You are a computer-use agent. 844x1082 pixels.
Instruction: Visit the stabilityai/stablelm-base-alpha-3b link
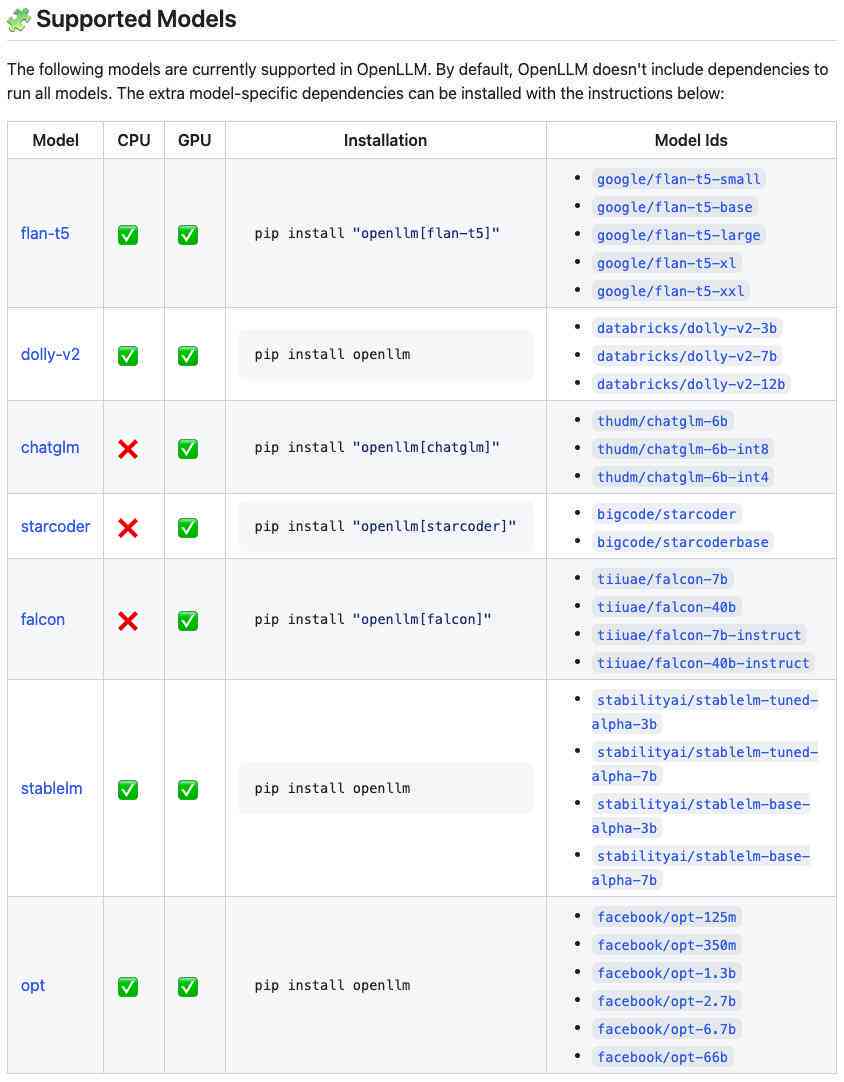pos(701,816)
